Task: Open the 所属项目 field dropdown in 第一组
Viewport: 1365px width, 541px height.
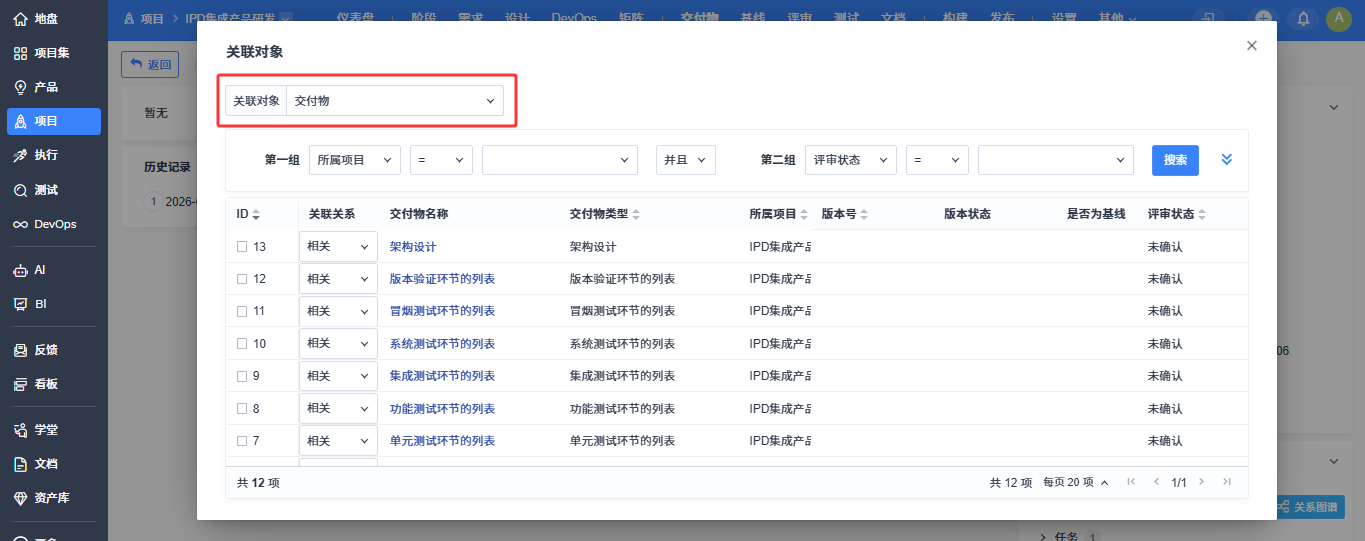Action: (355, 160)
